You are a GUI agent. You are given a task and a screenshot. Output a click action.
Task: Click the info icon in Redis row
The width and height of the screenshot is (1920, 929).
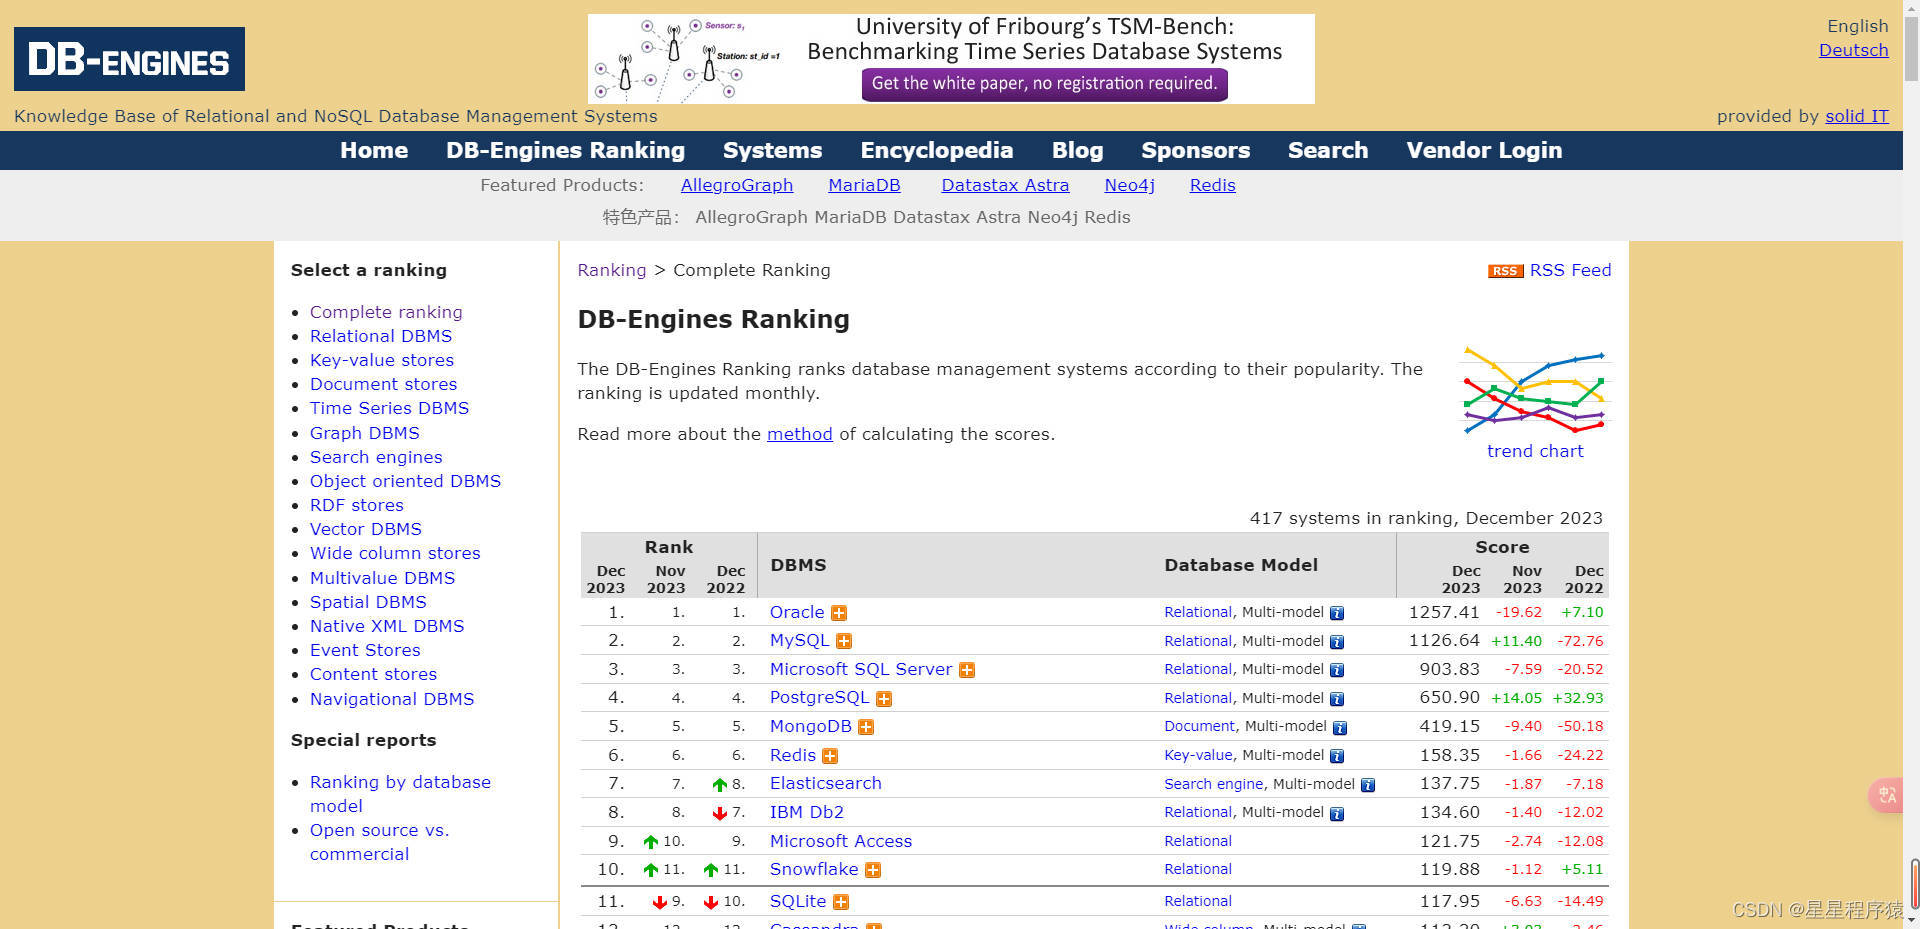[x=1337, y=756]
